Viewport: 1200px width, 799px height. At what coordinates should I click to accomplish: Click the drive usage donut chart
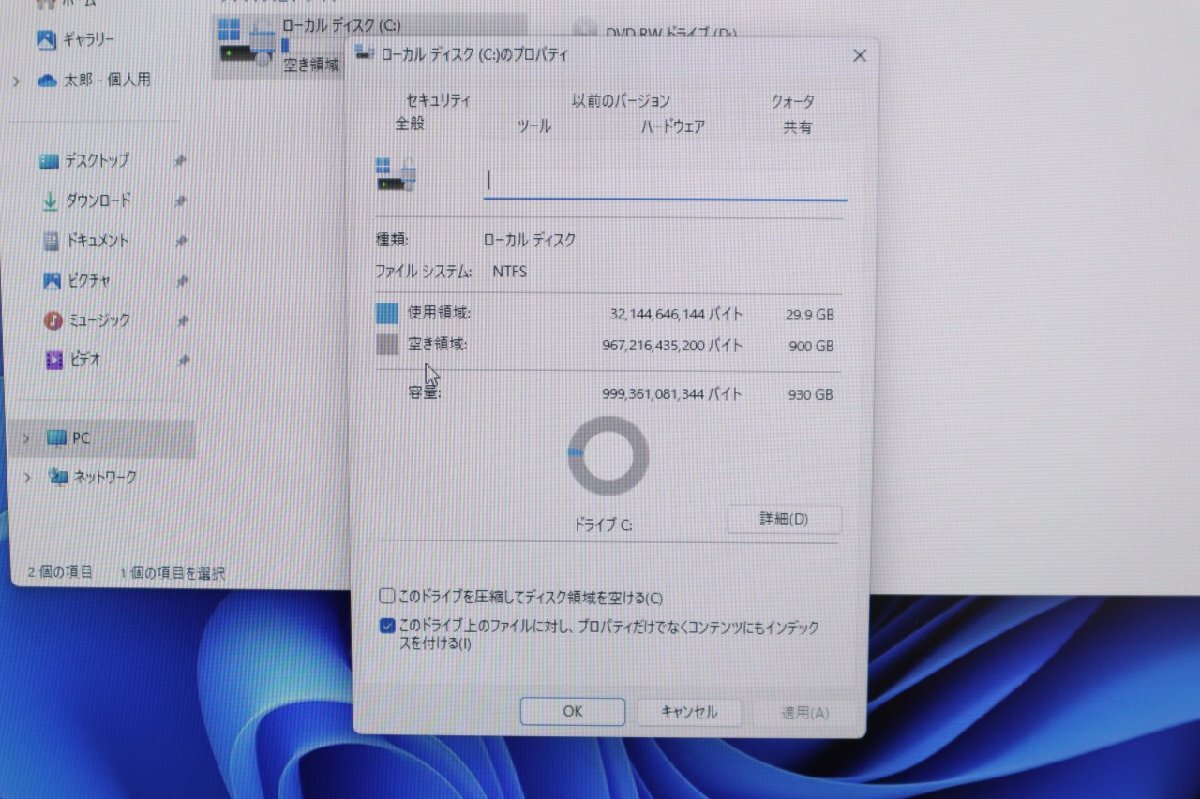[x=608, y=456]
